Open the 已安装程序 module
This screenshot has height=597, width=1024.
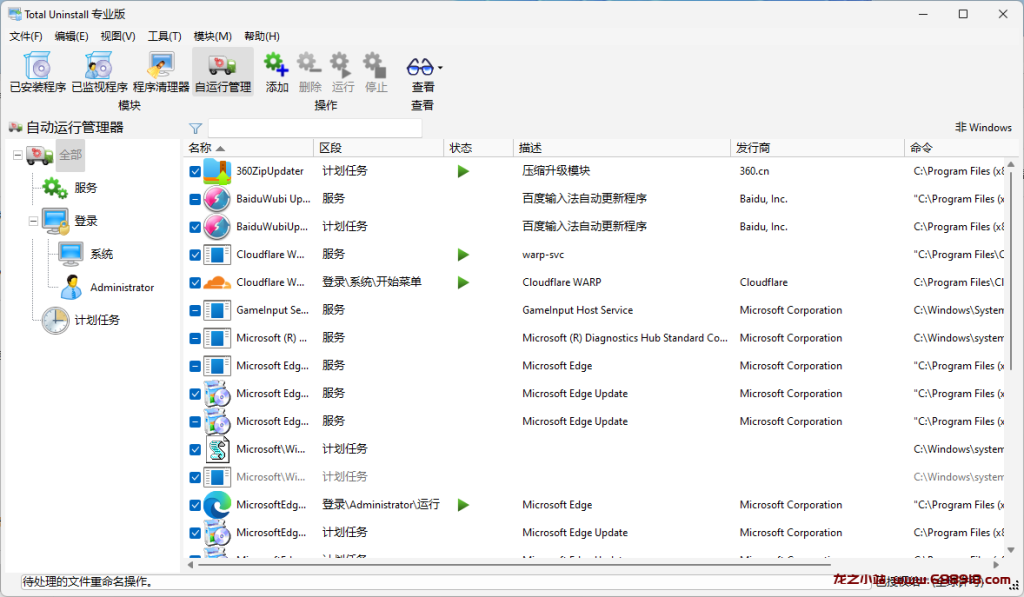[38, 72]
